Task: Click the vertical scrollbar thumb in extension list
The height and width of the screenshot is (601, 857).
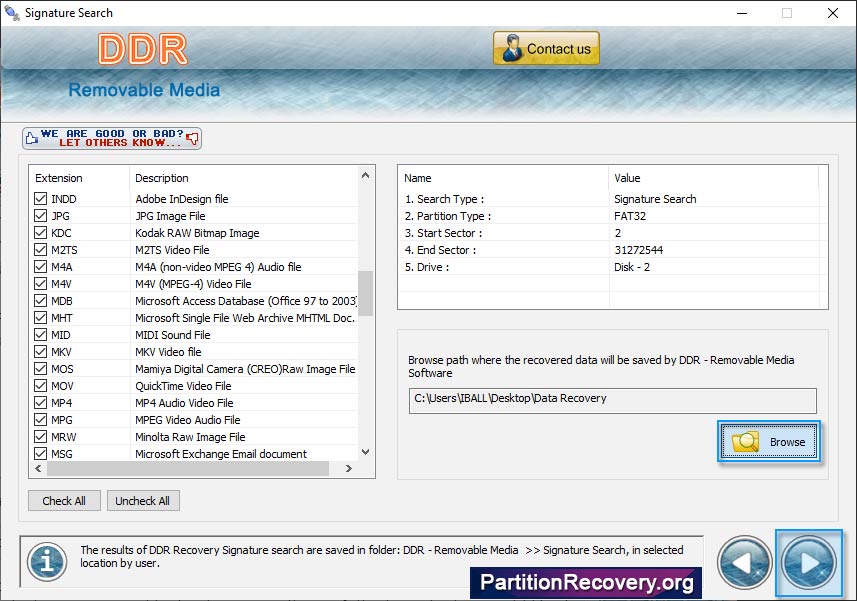Action: pos(366,293)
